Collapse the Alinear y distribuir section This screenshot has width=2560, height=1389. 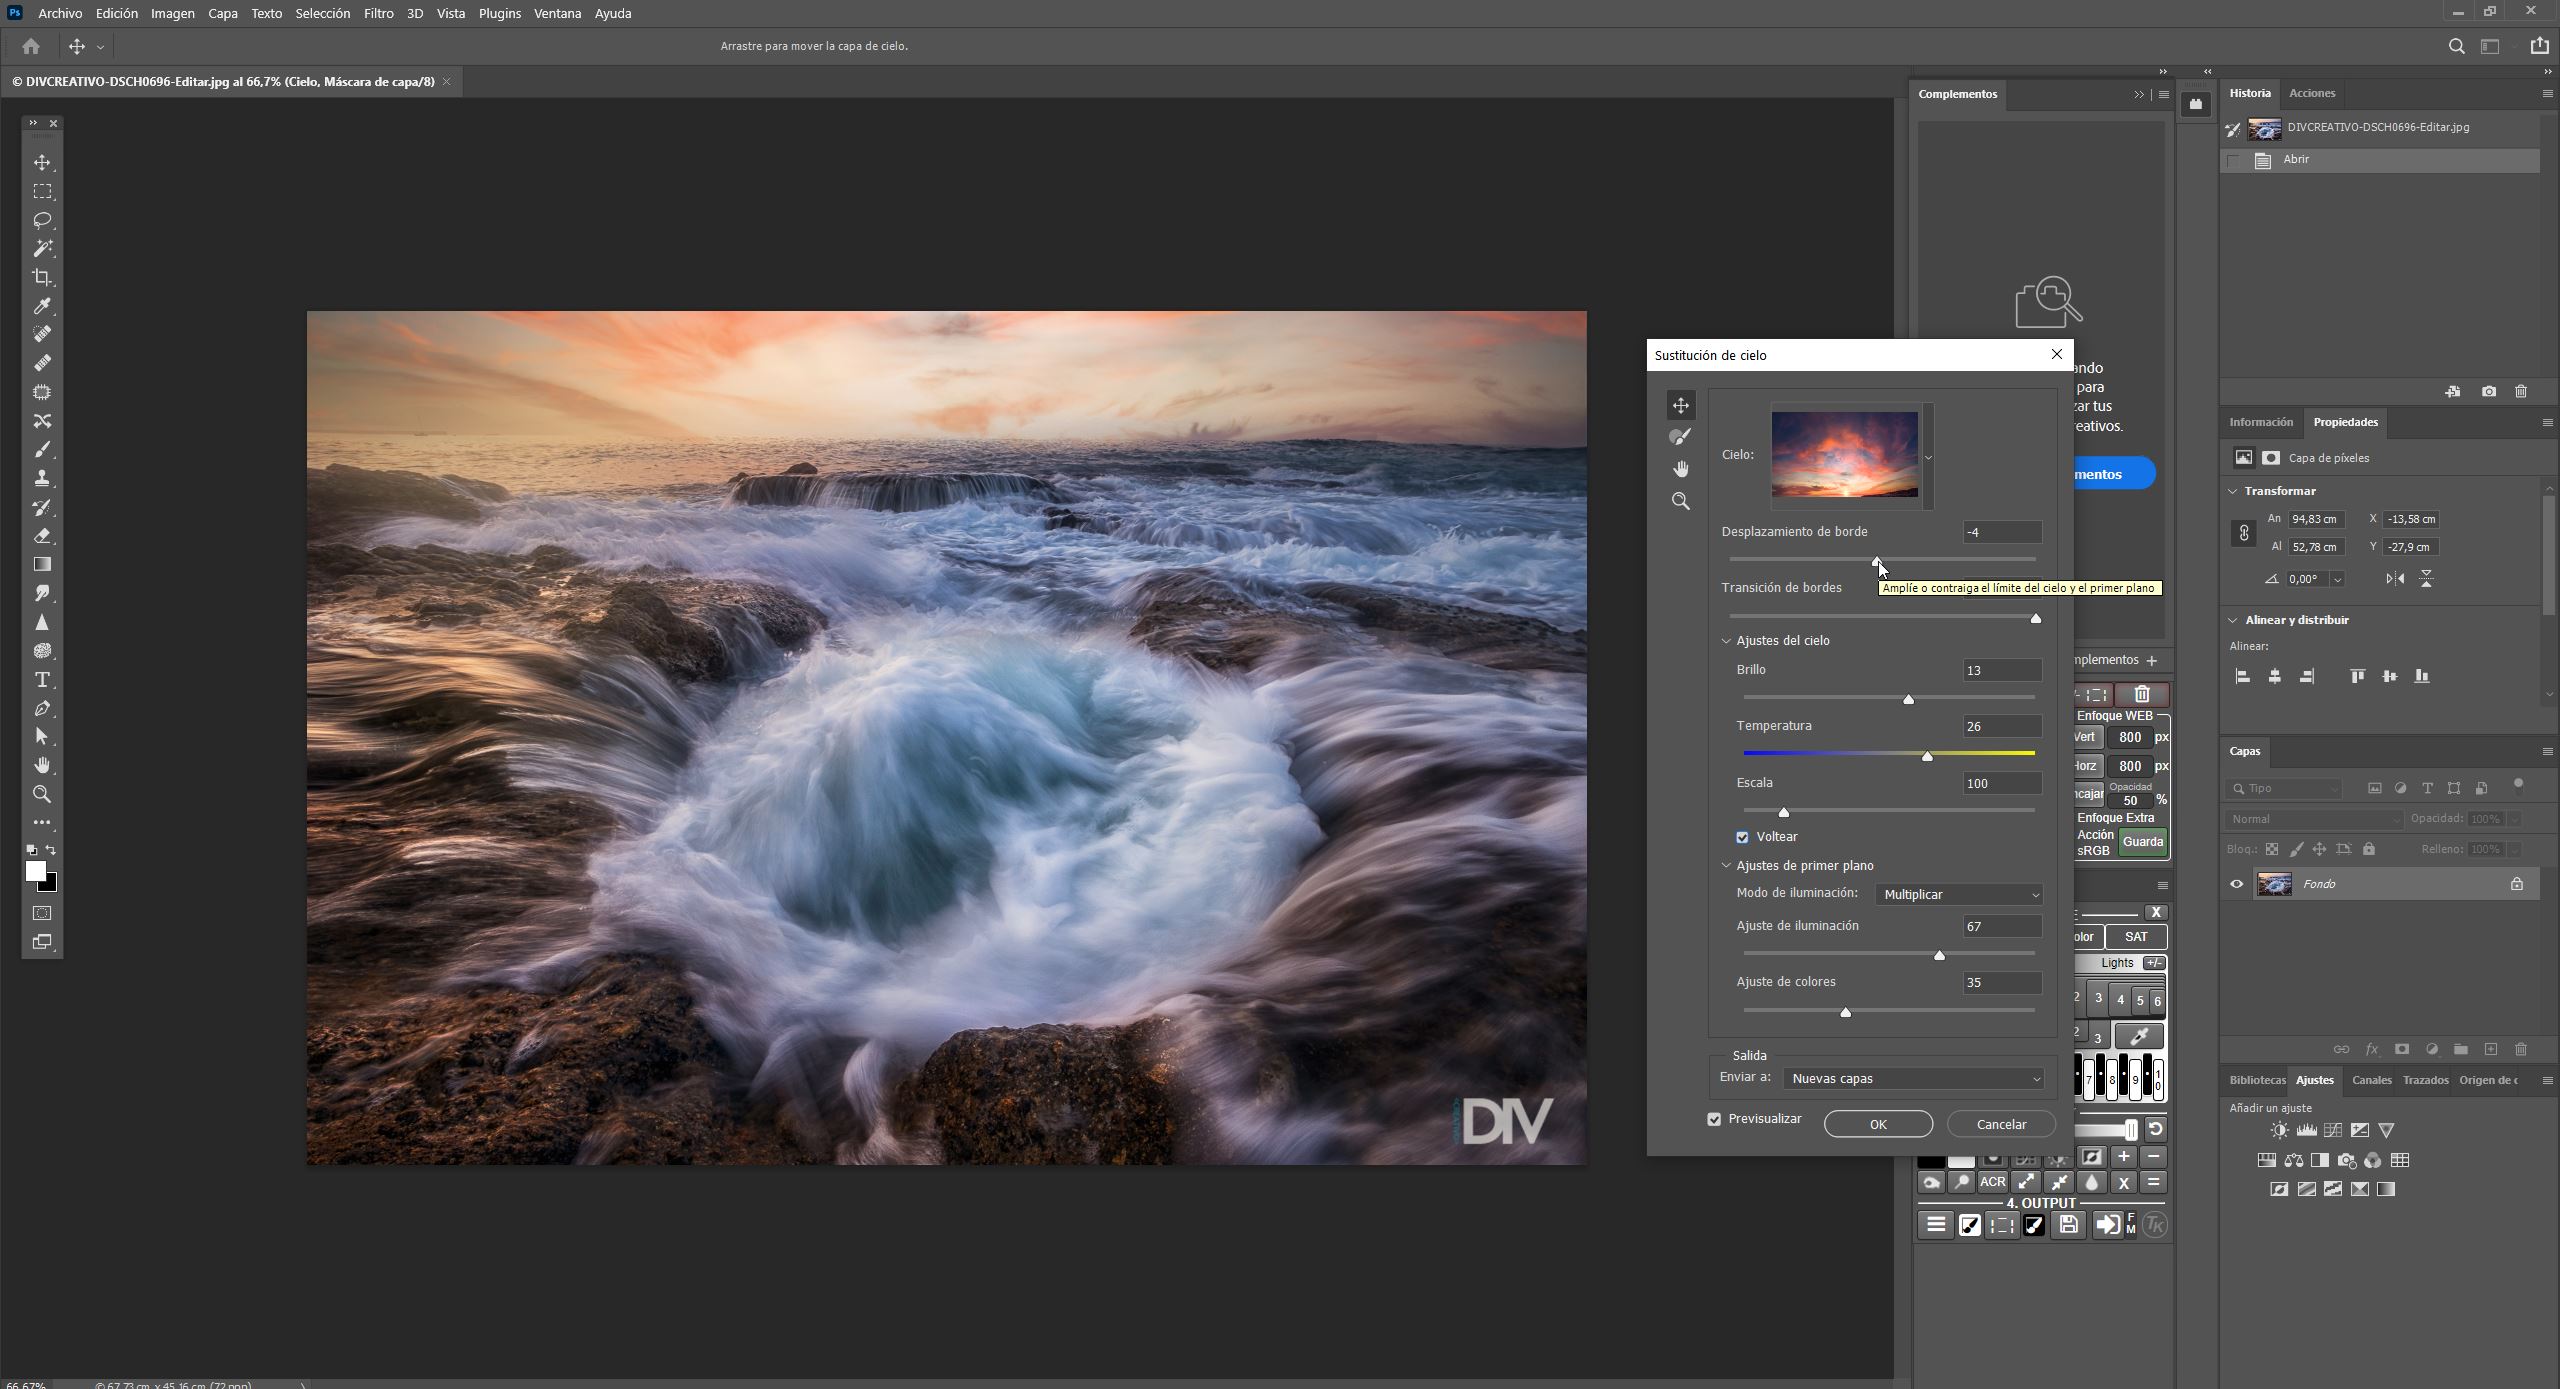[x=2233, y=621]
